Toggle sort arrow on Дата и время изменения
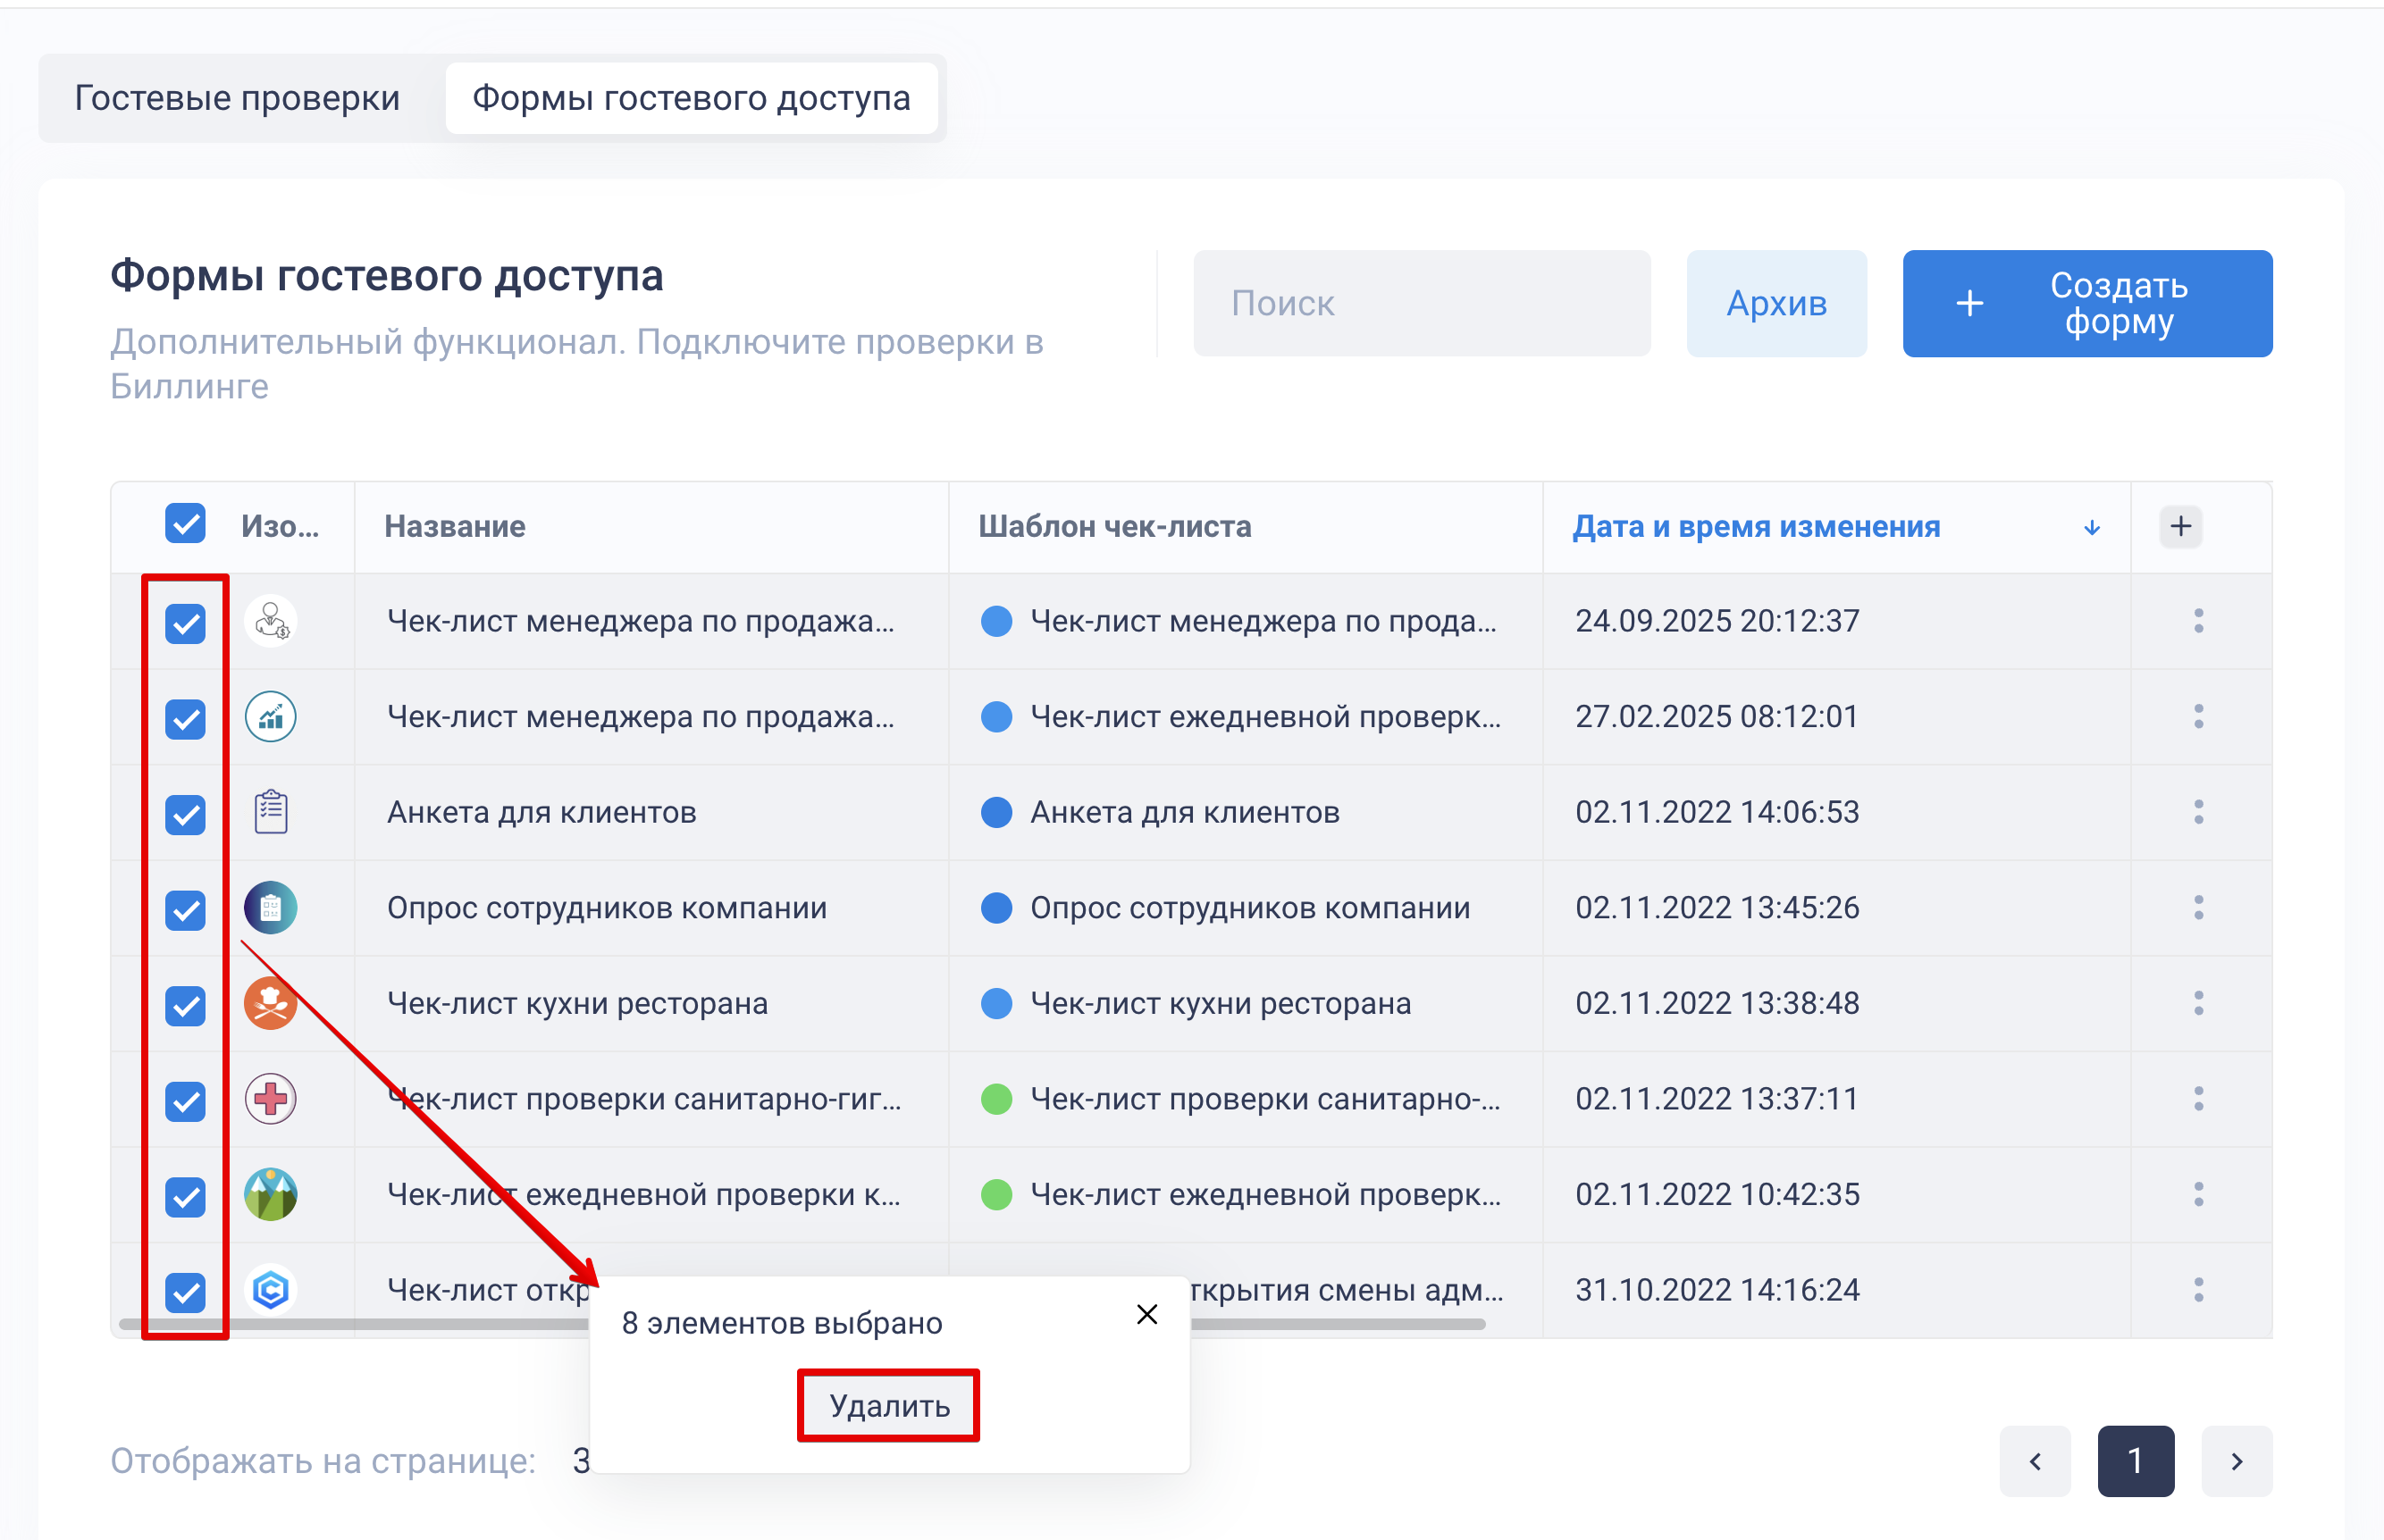 [x=2092, y=527]
